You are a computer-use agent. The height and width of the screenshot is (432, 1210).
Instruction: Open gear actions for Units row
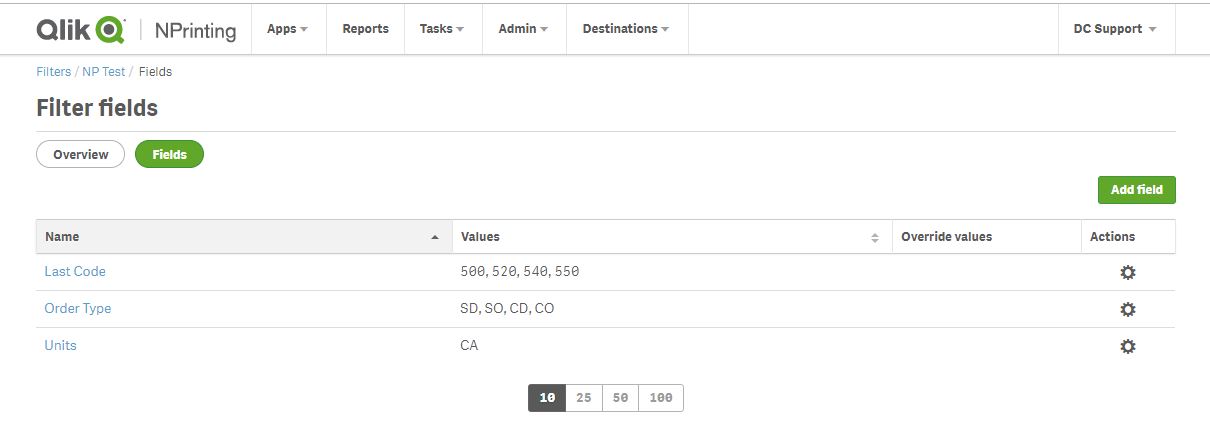[1127, 347]
